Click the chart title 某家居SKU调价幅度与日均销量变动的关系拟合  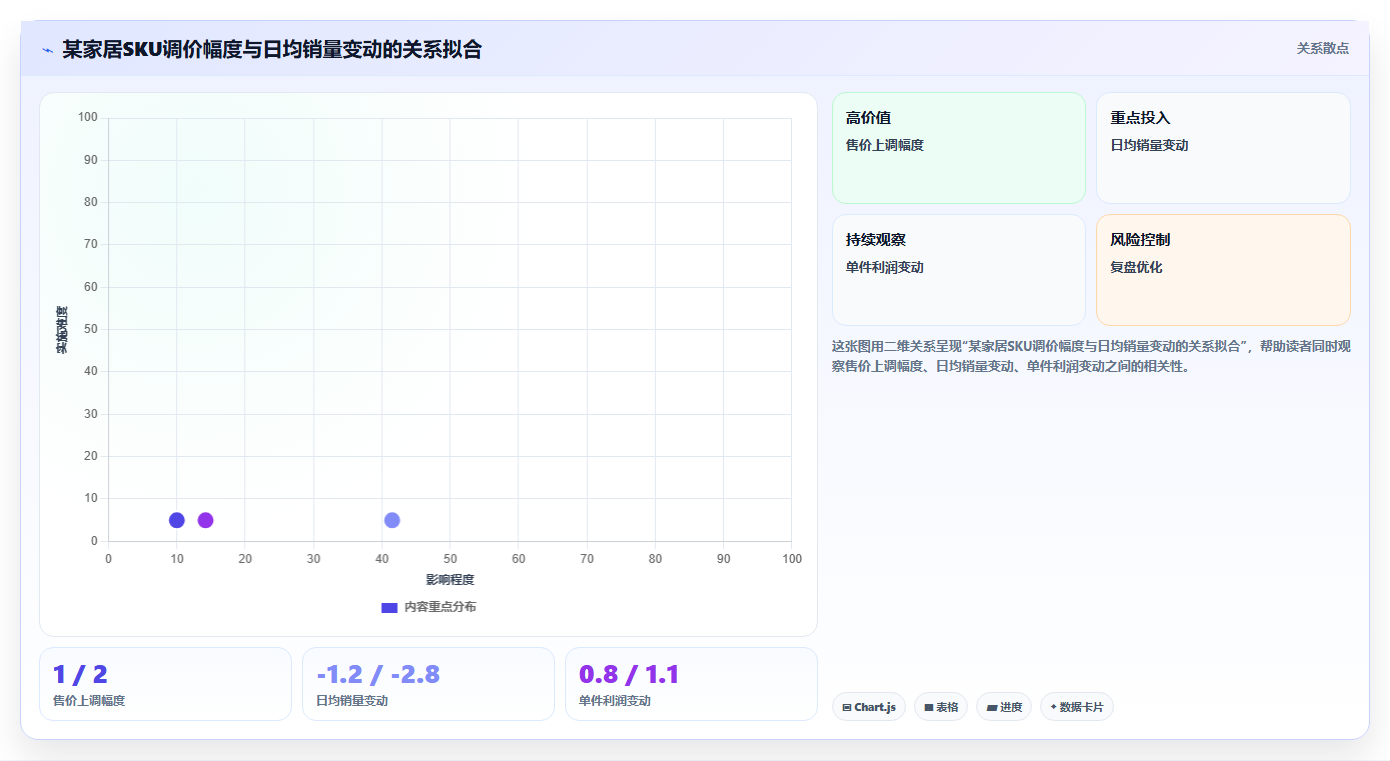[272, 49]
